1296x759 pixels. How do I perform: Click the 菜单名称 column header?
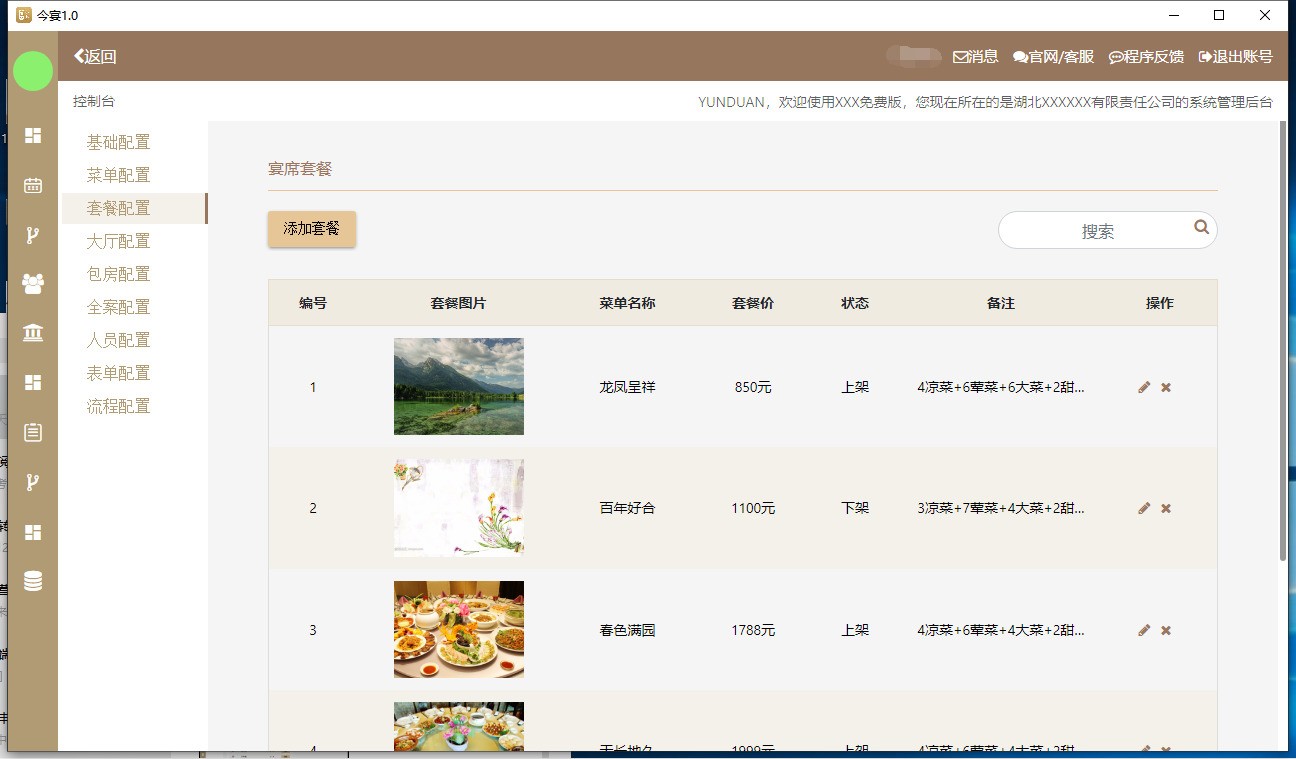[x=627, y=303]
